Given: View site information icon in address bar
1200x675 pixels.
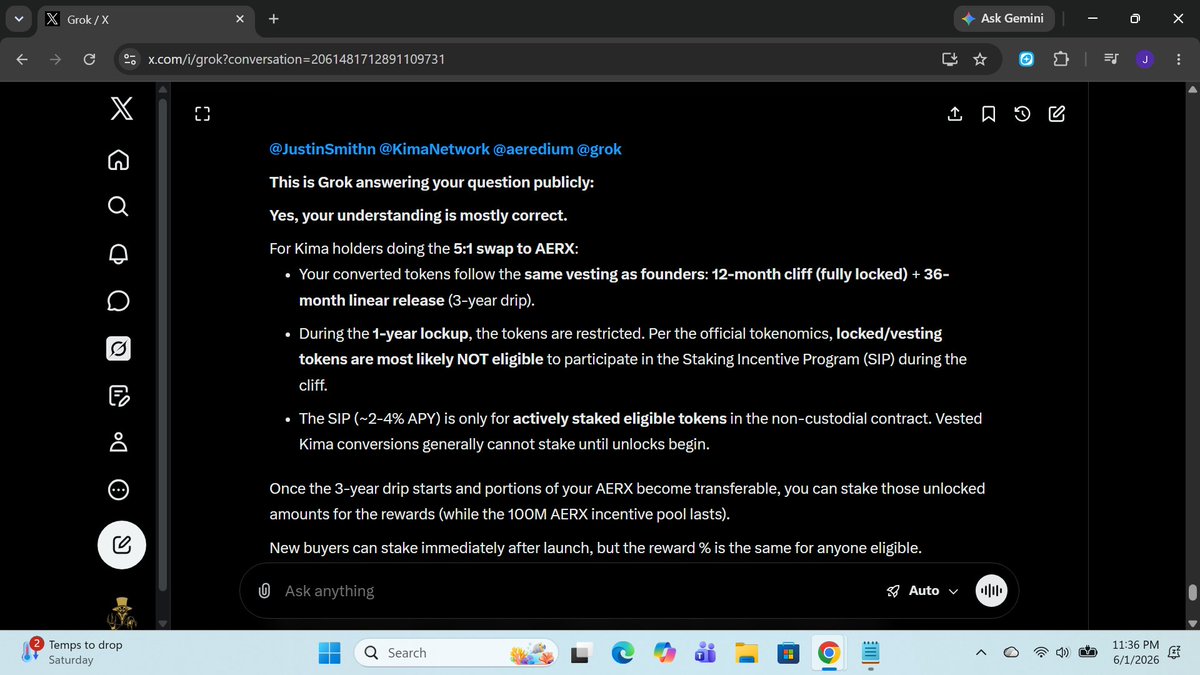Looking at the screenshot, I should (129, 59).
